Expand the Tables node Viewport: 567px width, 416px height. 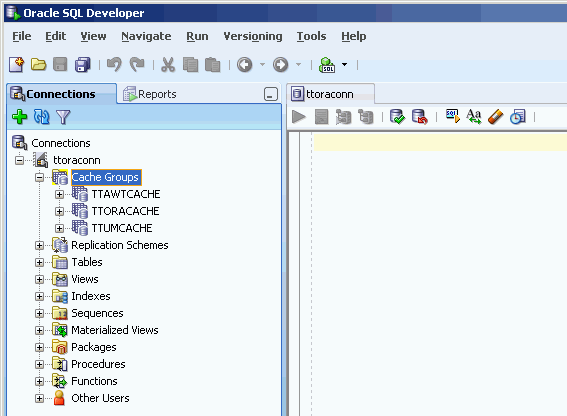39,262
